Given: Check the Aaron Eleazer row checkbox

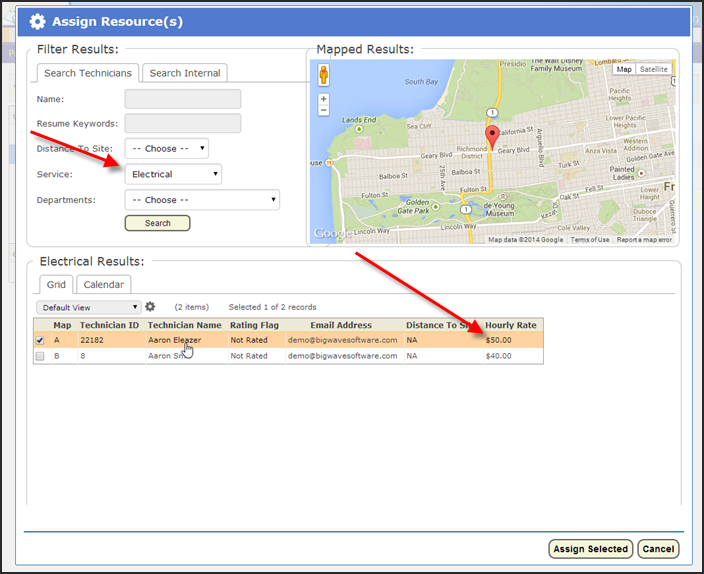Looking at the screenshot, I should [x=40, y=340].
